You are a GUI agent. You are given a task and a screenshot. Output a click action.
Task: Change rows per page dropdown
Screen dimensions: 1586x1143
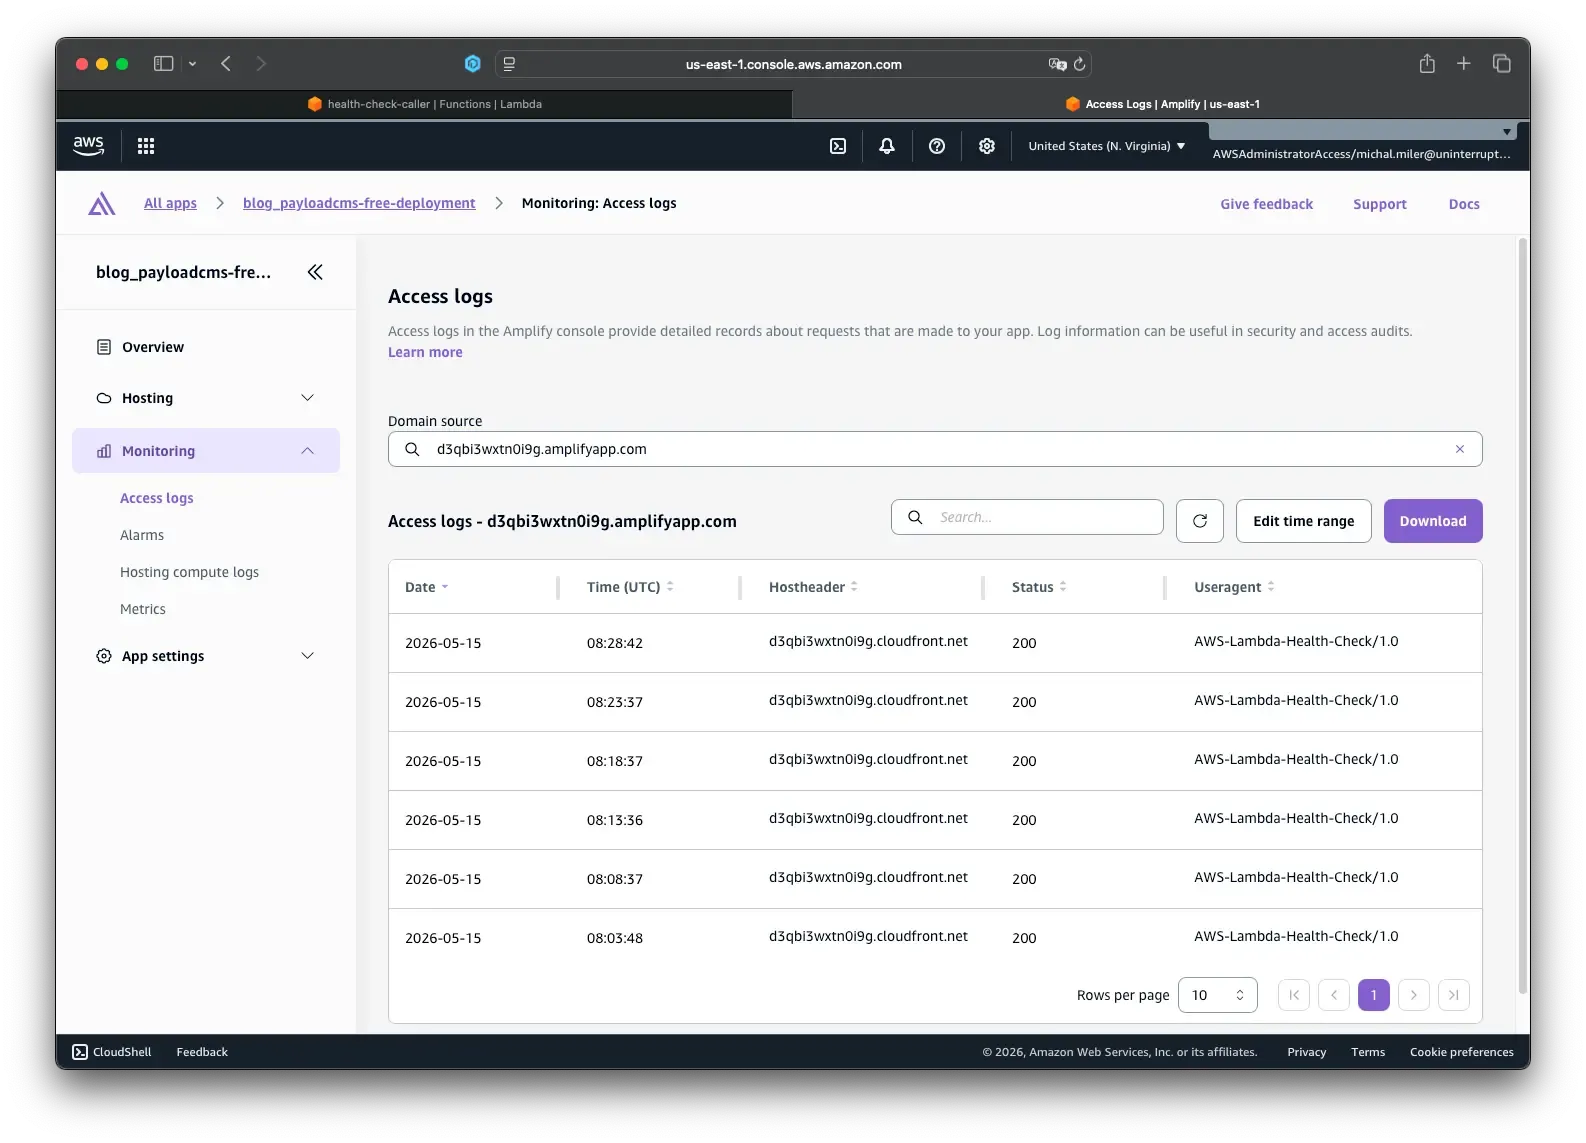[1218, 995]
